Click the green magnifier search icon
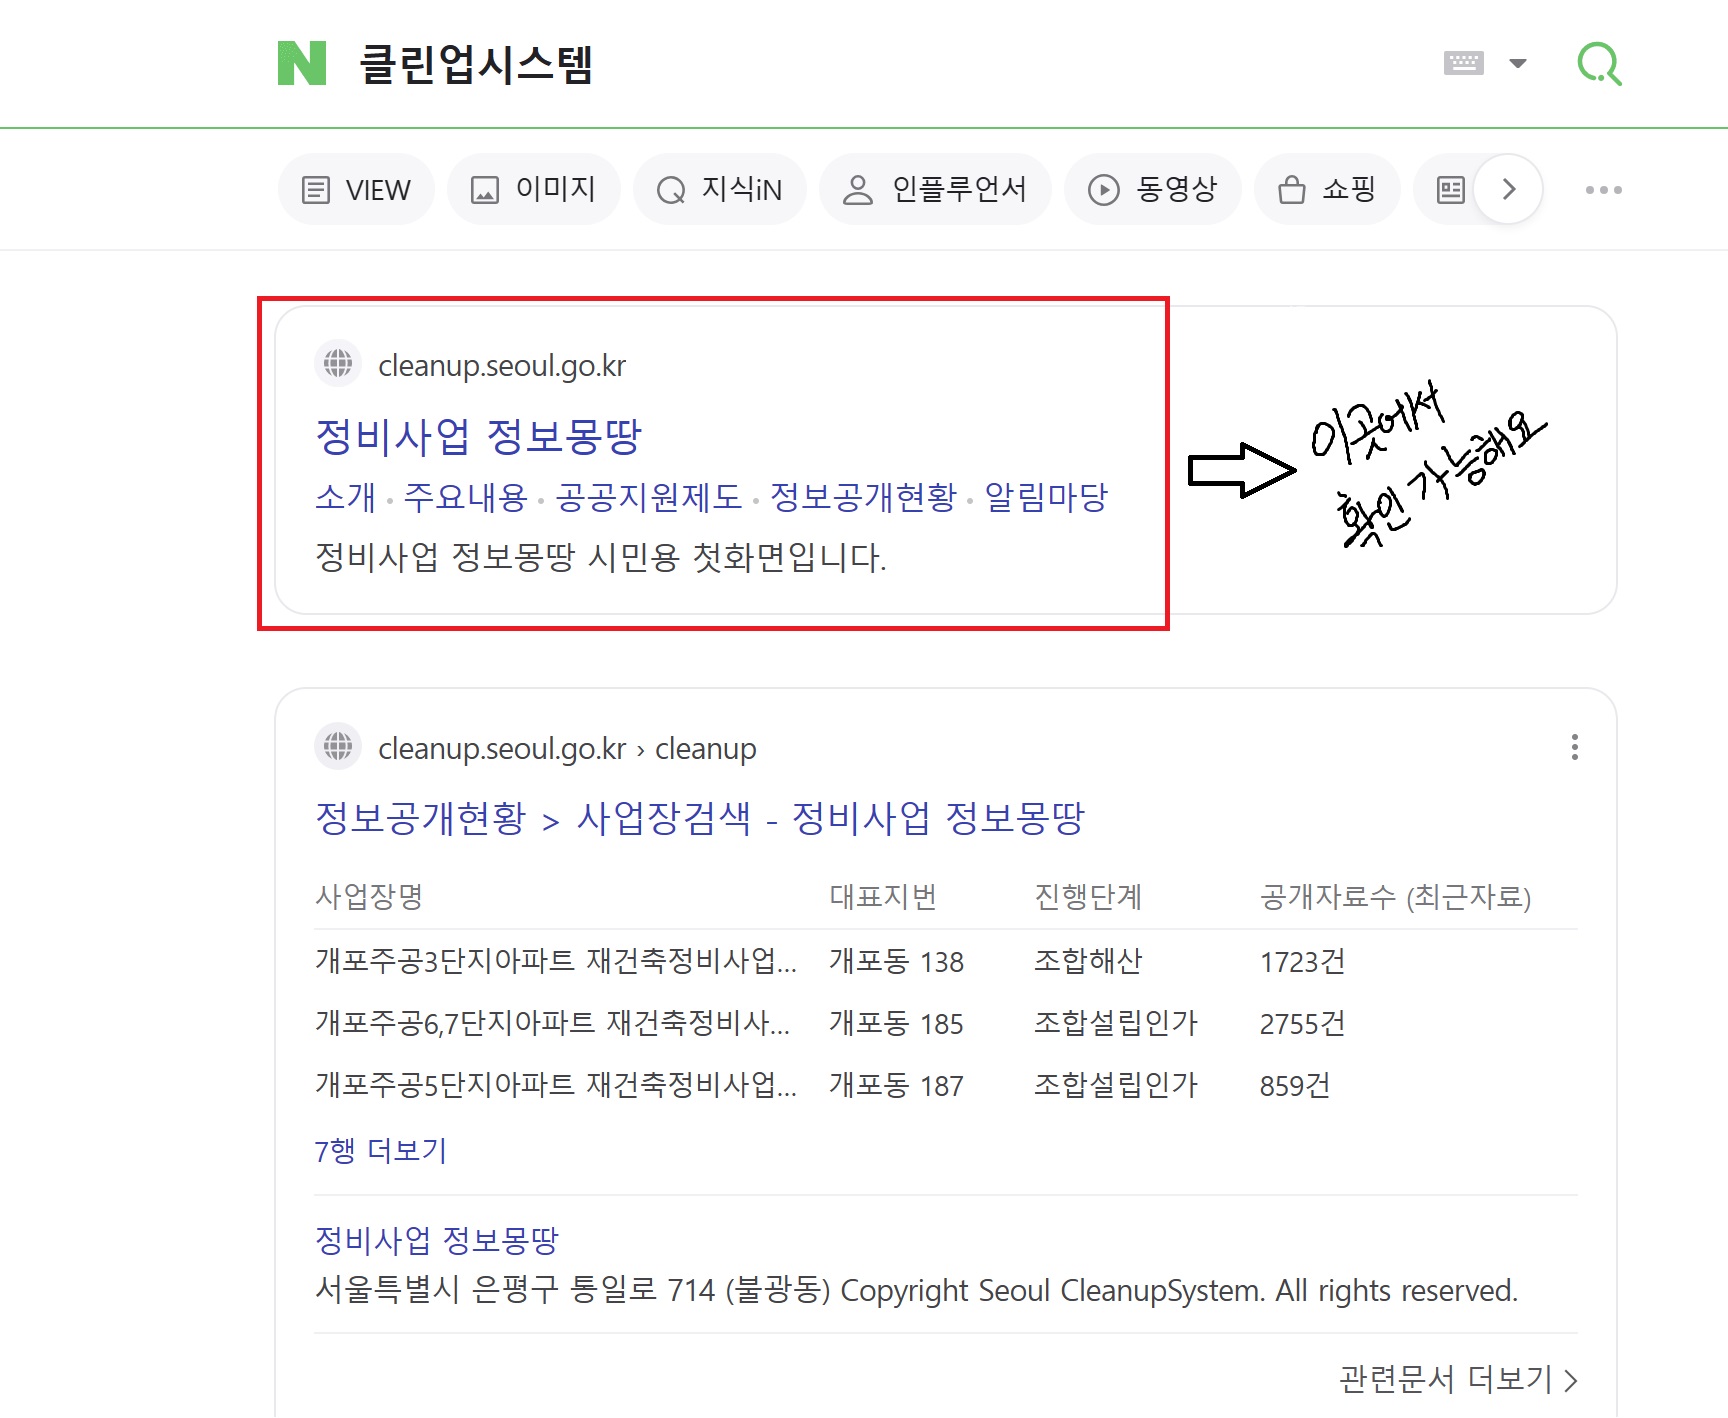 tap(1599, 64)
